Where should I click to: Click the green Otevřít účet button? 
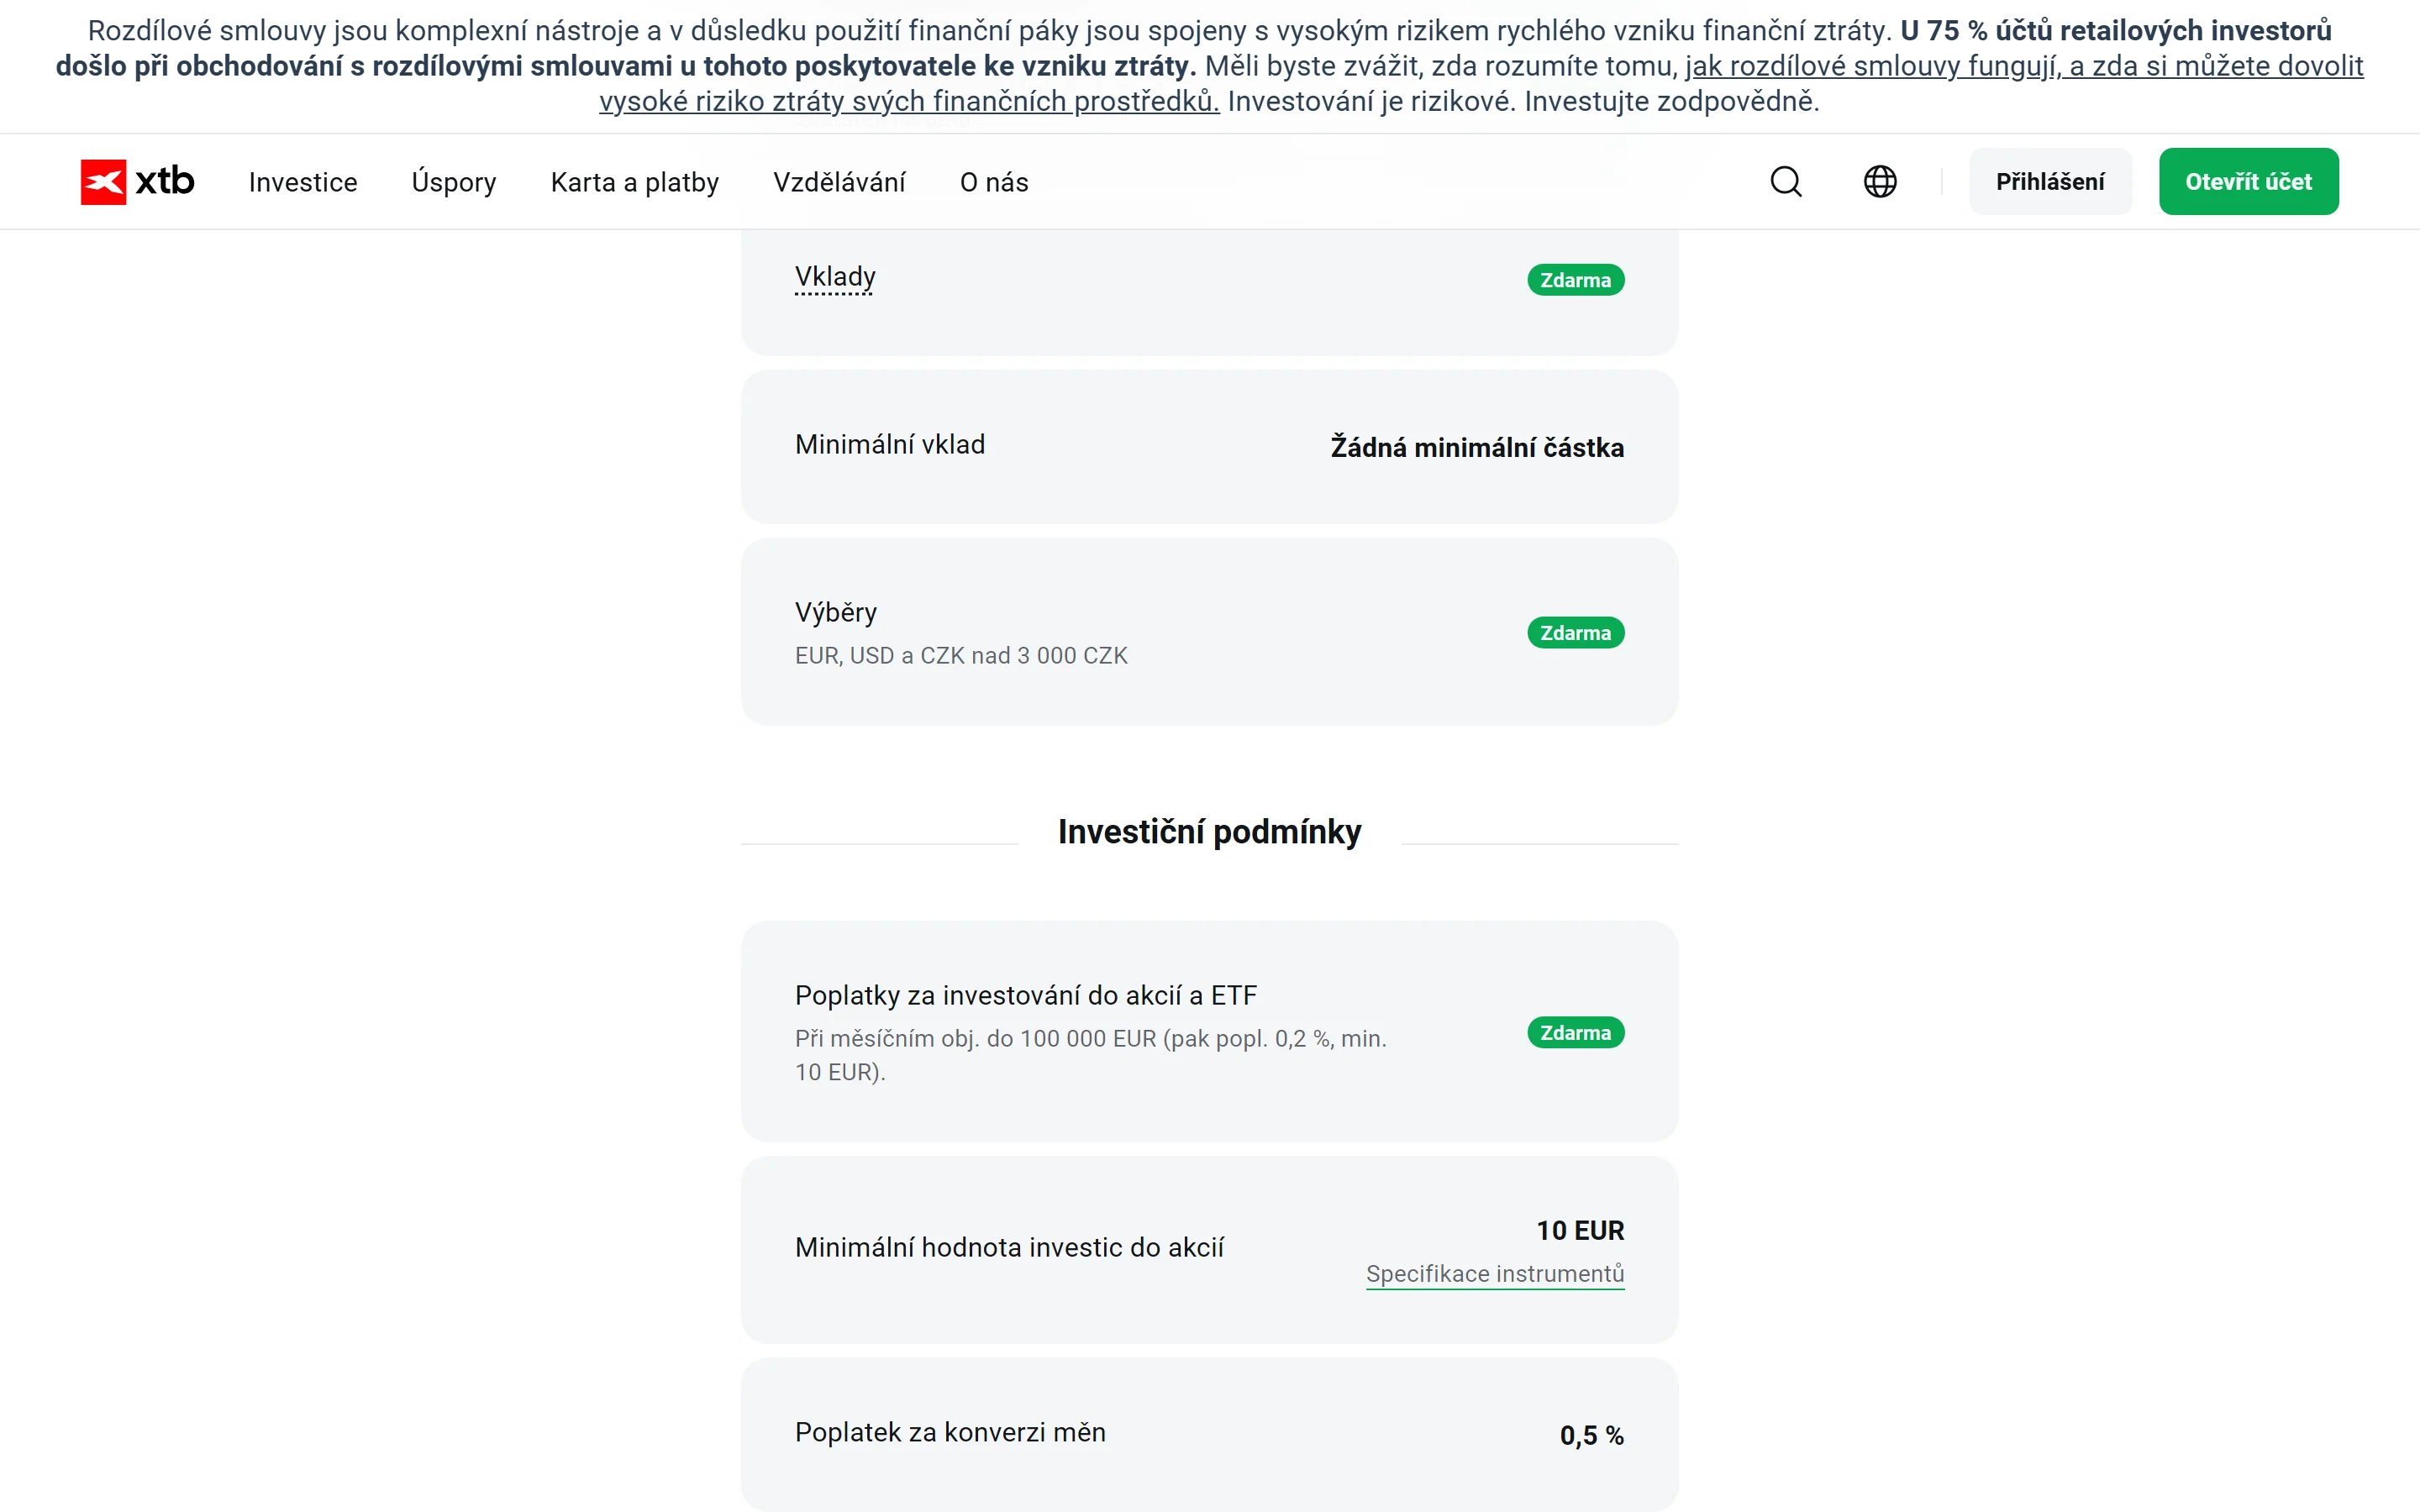2248,181
